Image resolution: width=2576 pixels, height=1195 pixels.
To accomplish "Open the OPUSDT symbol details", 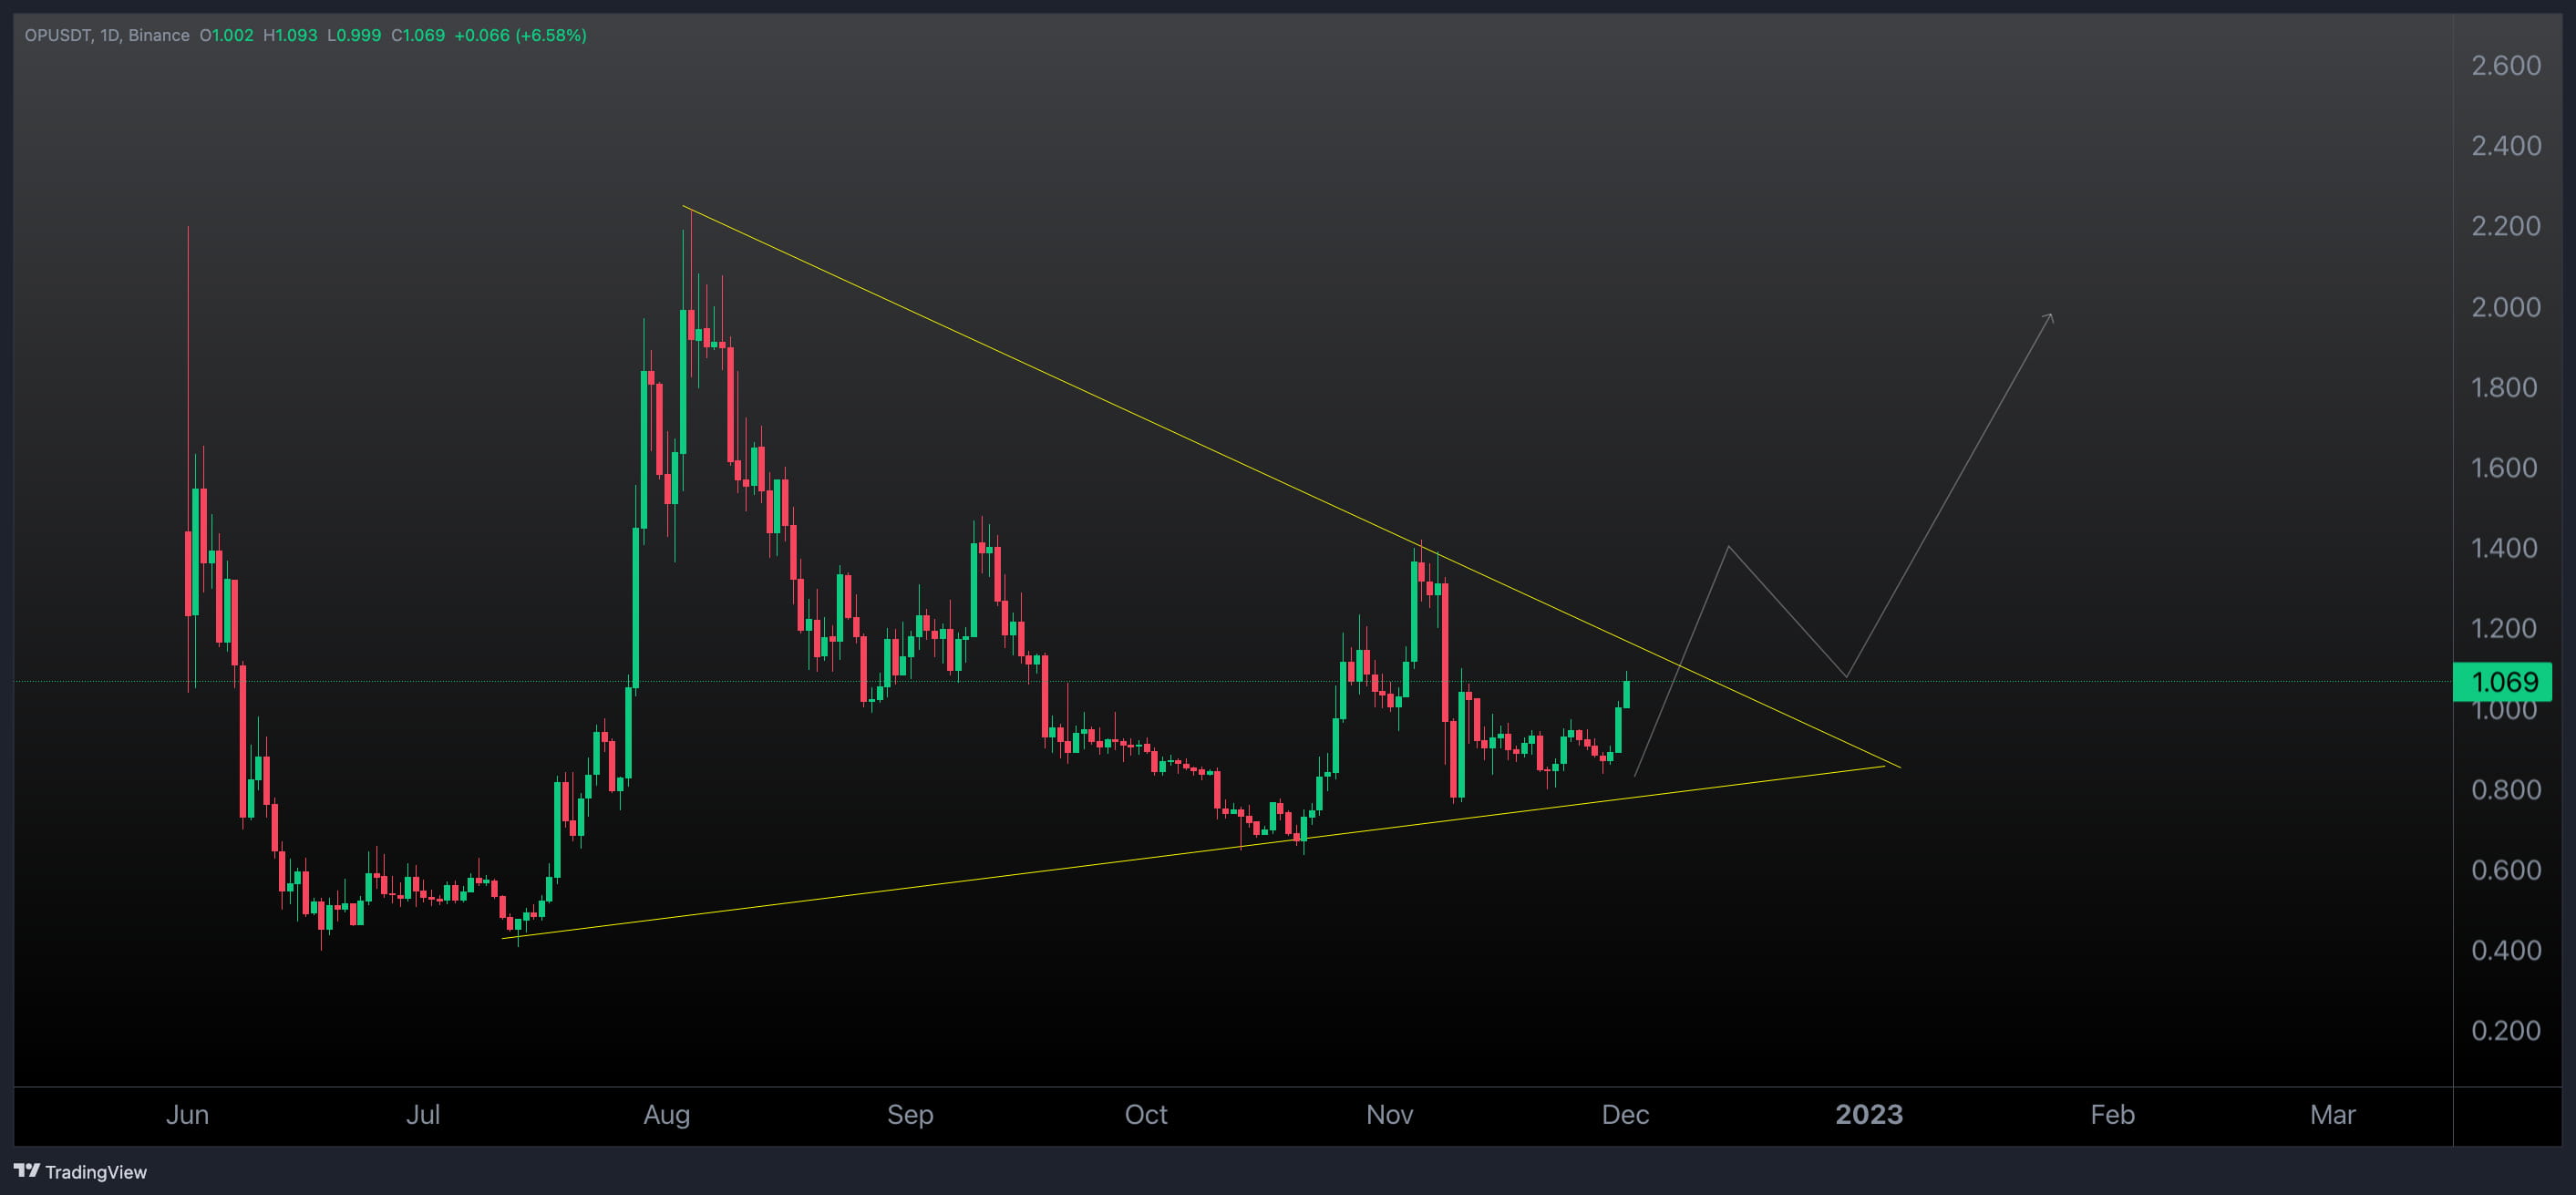I will [x=60, y=35].
